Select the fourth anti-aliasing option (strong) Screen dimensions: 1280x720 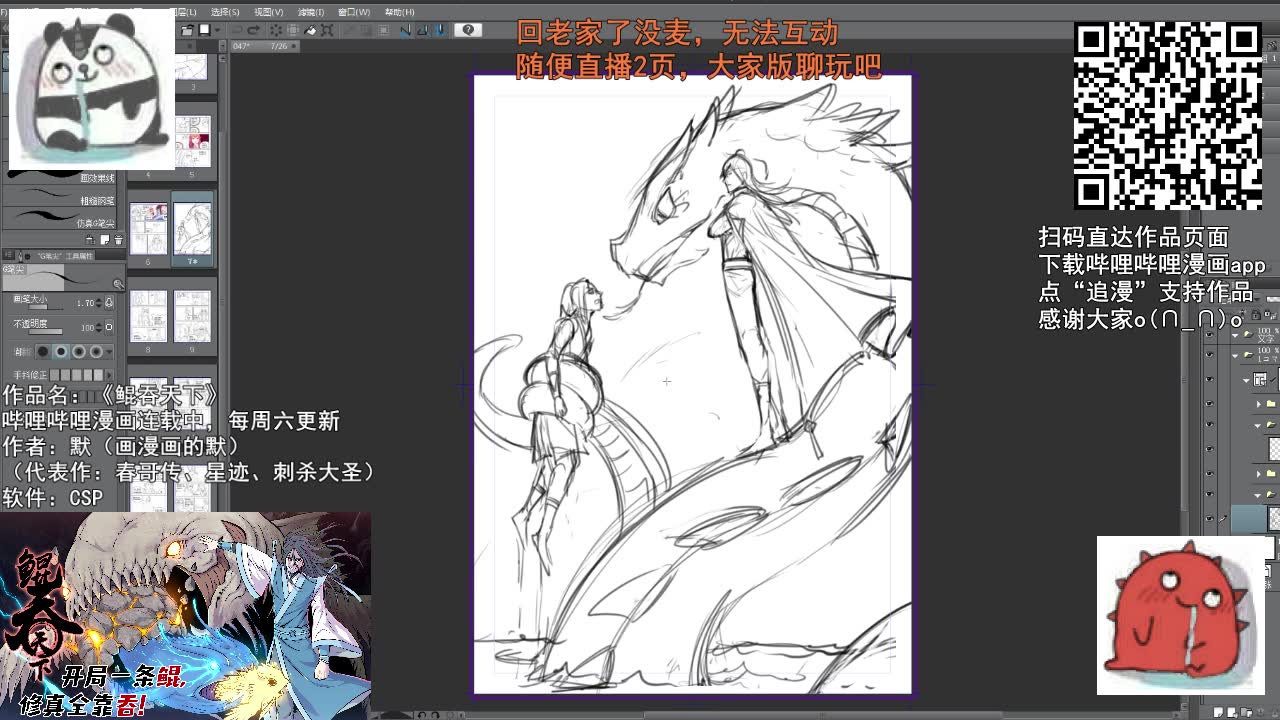coord(97,351)
